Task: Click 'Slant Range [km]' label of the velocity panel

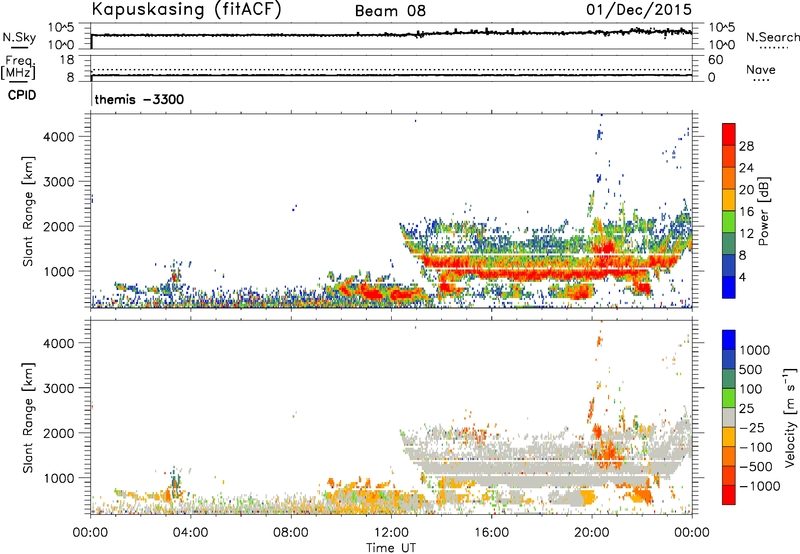Action: [28, 418]
